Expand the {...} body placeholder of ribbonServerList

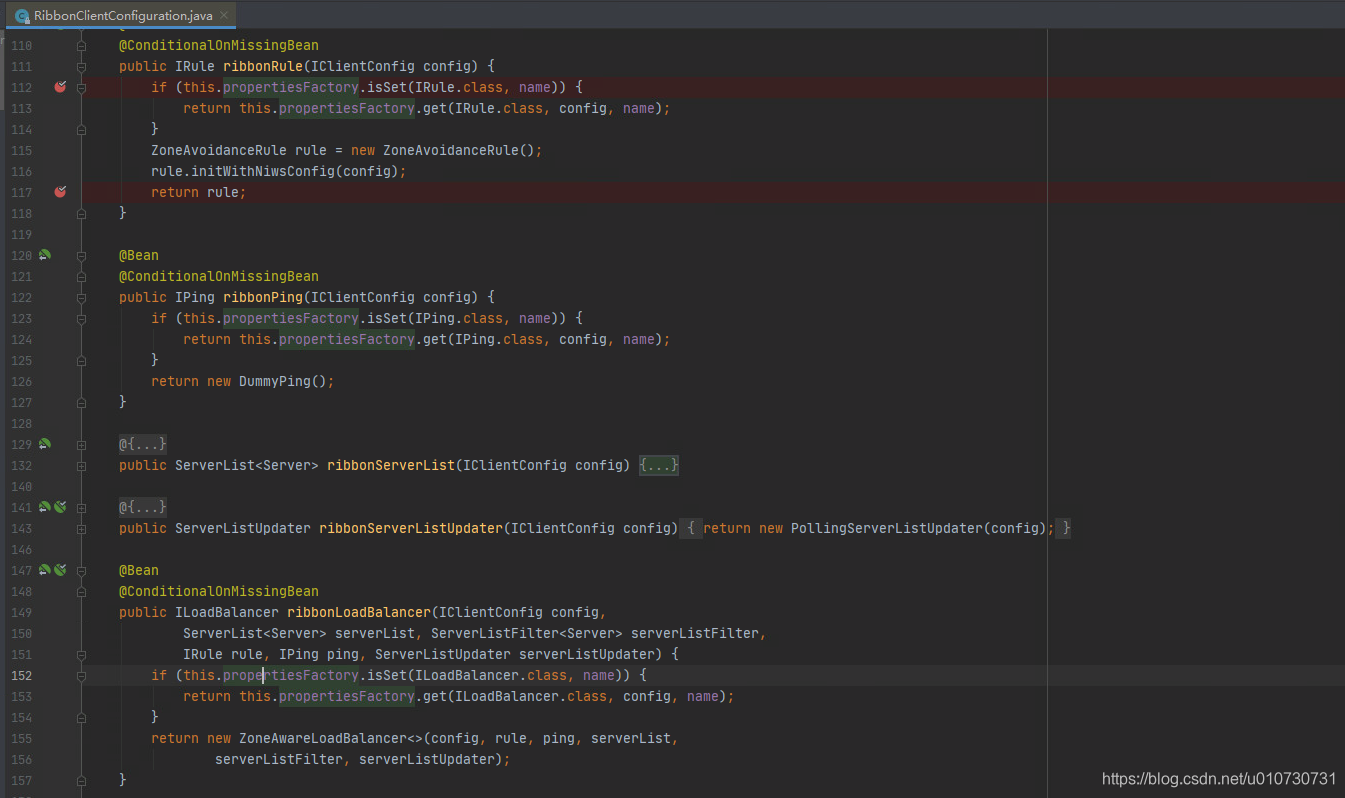point(659,465)
